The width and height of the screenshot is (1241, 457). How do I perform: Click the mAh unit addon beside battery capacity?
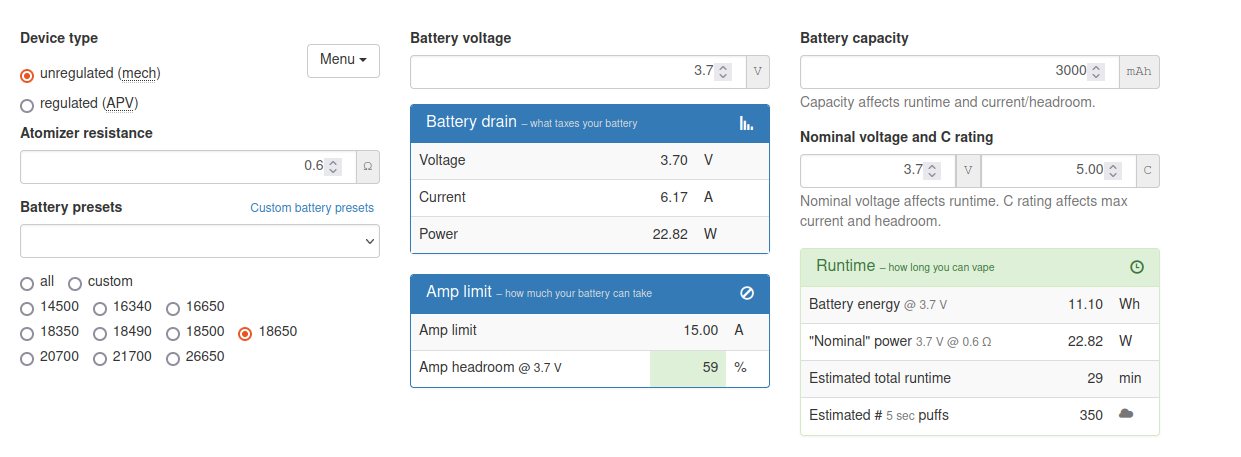(1139, 71)
